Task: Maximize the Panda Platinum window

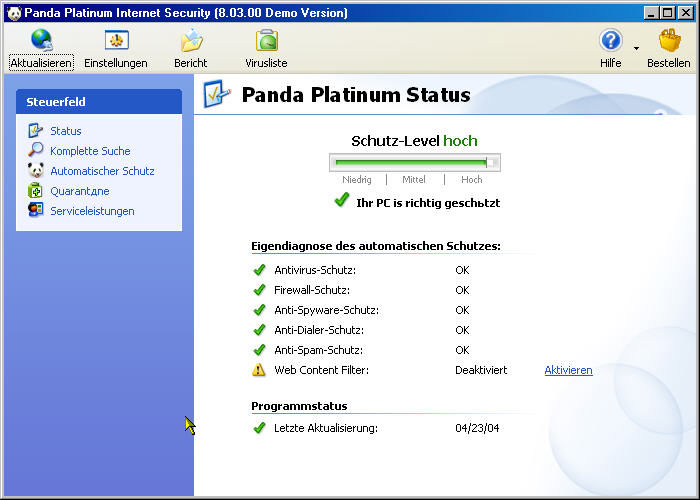Action: 667,12
